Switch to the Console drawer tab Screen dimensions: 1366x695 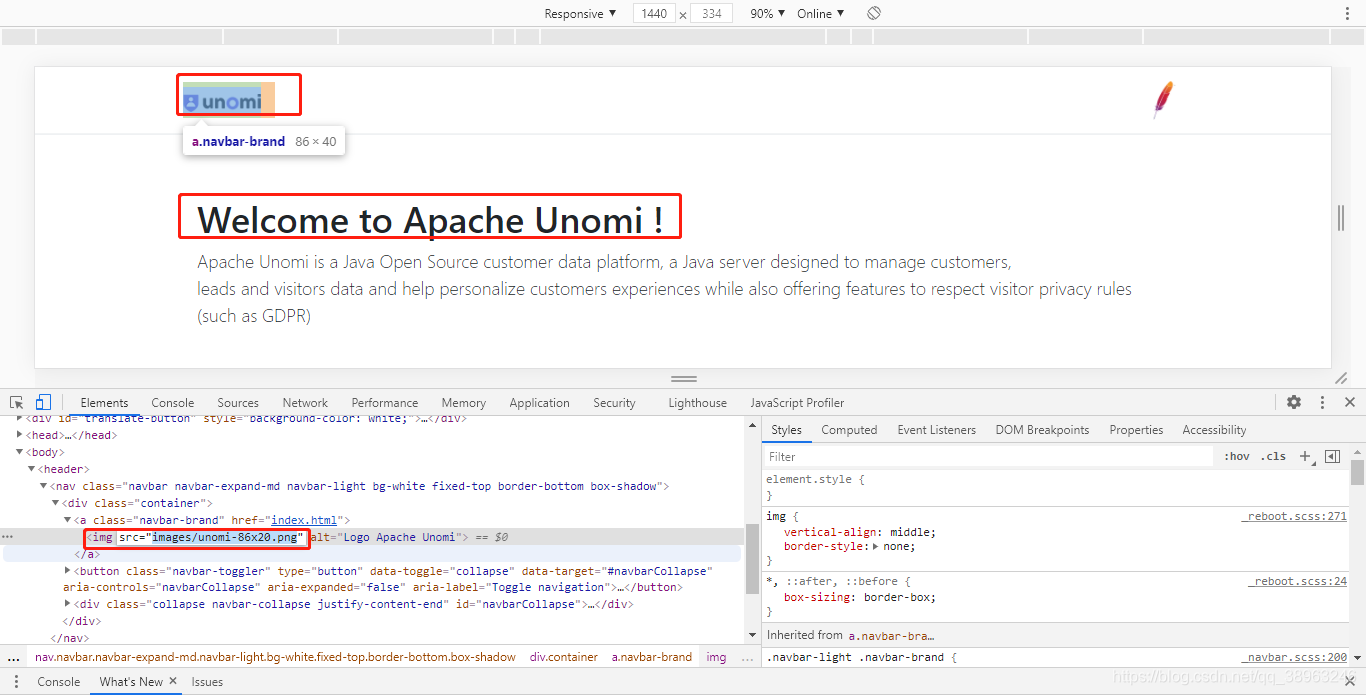tap(59, 681)
